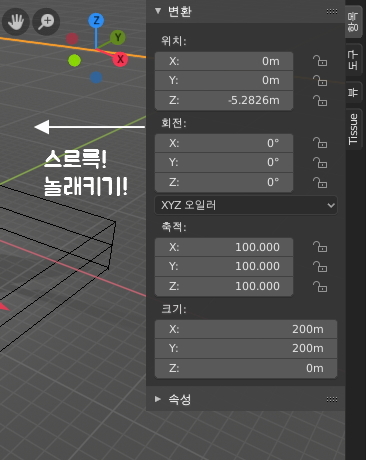This screenshot has width=366, height=460.
Task: Click dimensions Y field showing 200m
Action: coord(246,348)
